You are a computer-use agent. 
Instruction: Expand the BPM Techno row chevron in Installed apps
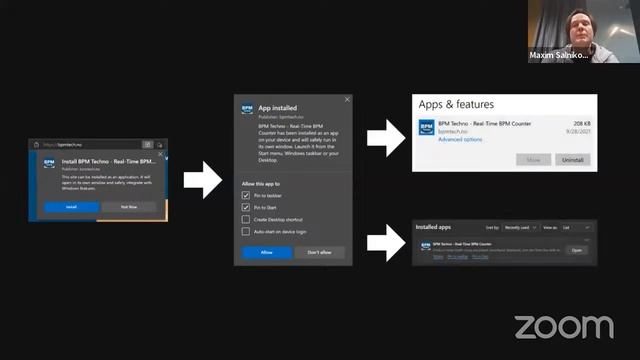tap(587, 240)
